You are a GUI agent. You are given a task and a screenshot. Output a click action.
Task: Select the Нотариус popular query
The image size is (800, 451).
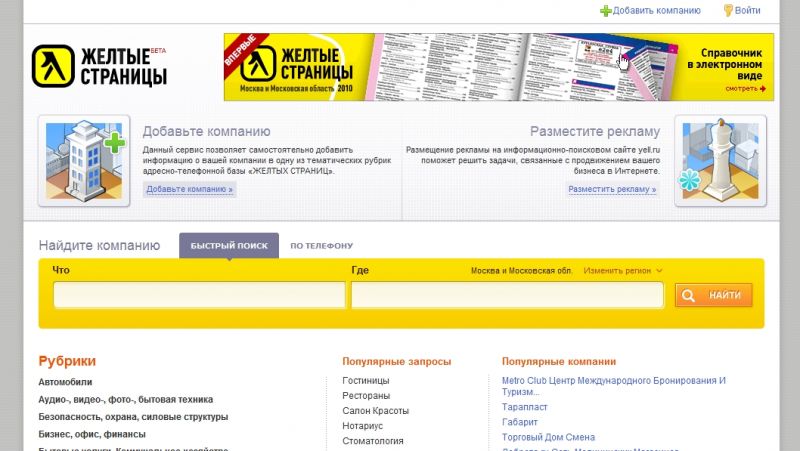tap(362, 426)
